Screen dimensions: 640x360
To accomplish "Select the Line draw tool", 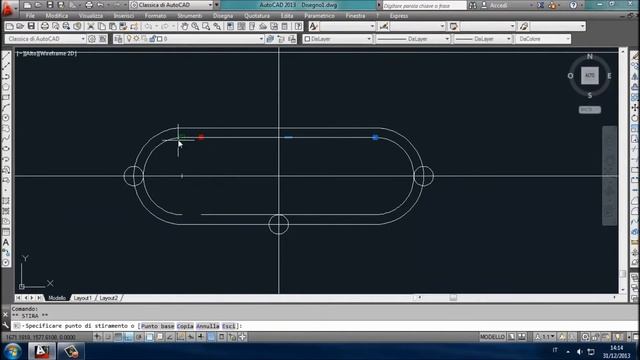I will pyautogui.click(x=6, y=56).
